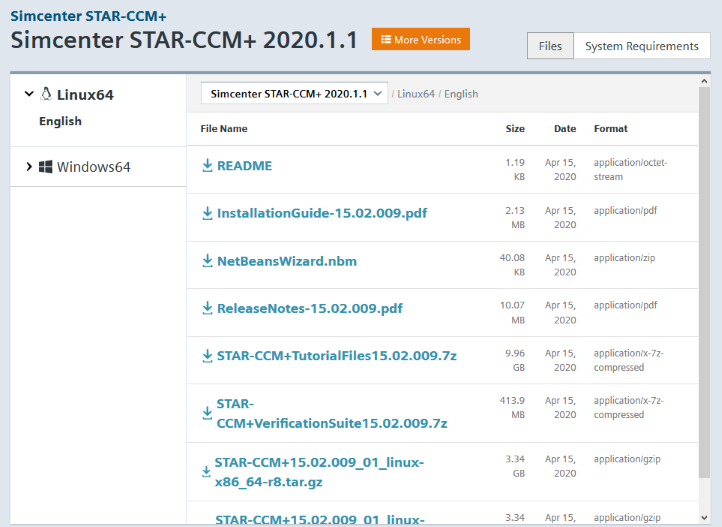Open the Simcenter STAR-CCM+ product link at top
Screen dimensions: 722x527
[x=88, y=17]
